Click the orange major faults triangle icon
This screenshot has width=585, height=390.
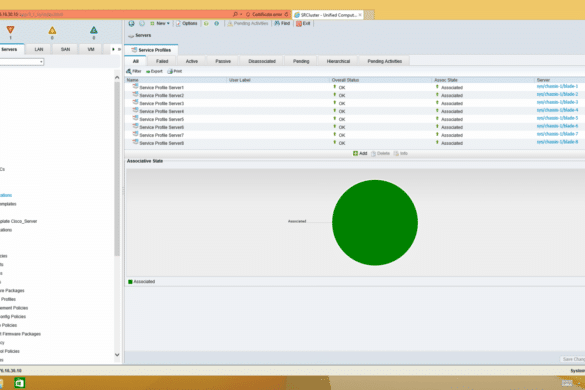[x=52, y=31]
